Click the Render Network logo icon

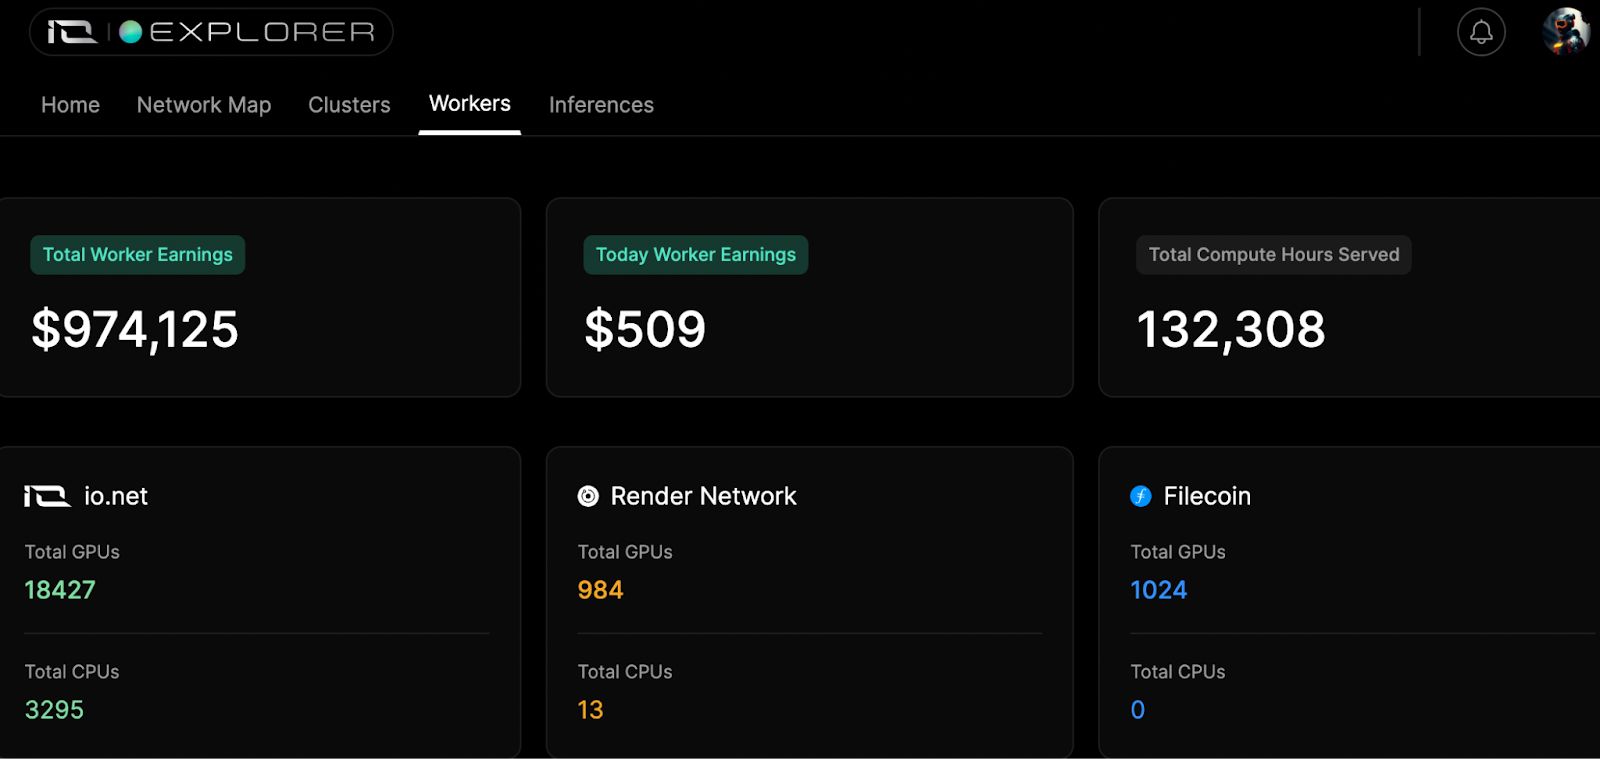588,496
